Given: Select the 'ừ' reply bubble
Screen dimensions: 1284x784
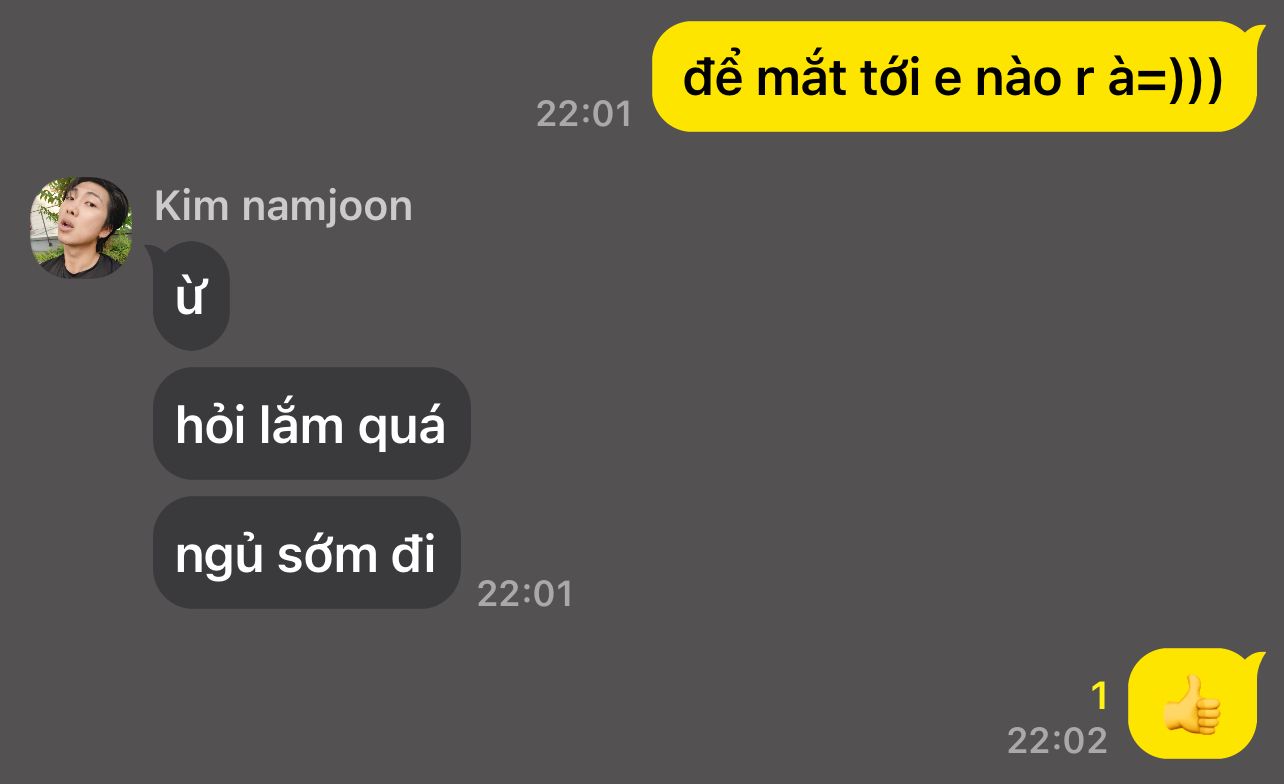Looking at the screenshot, I should coord(191,296).
